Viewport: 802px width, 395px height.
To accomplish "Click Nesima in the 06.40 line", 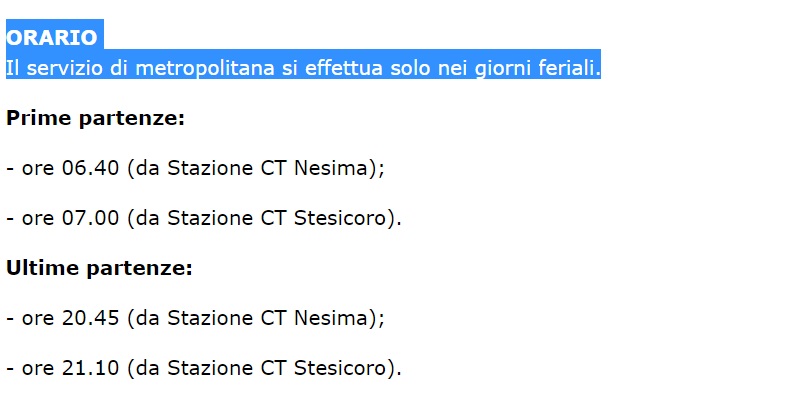I will [x=331, y=168].
